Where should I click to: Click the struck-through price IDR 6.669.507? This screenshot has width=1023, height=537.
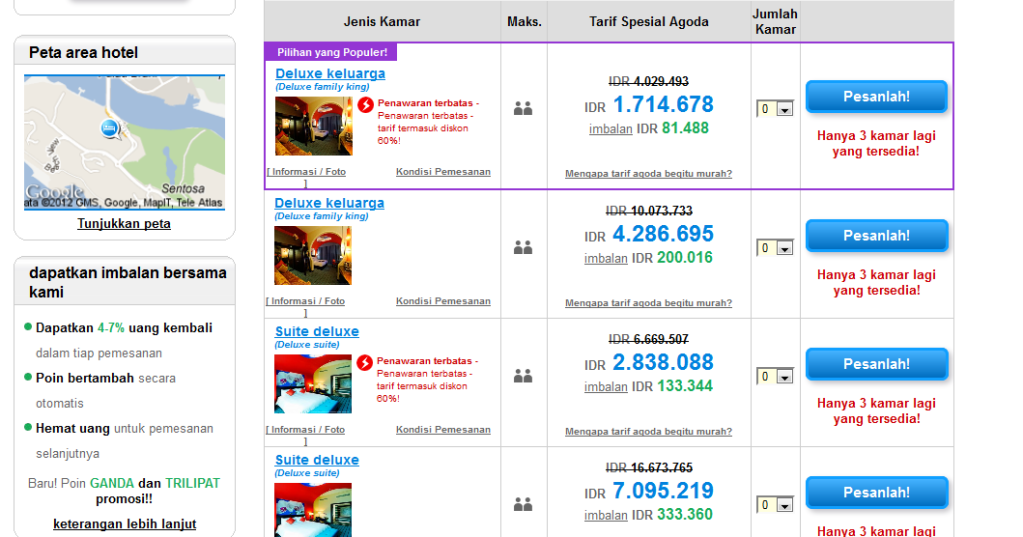pos(649,339)
